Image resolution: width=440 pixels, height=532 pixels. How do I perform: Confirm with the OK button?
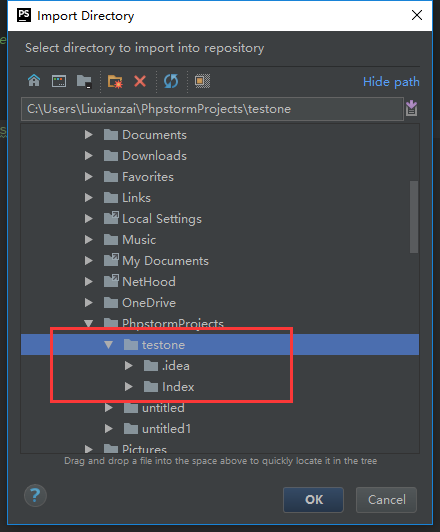(313, 500)
